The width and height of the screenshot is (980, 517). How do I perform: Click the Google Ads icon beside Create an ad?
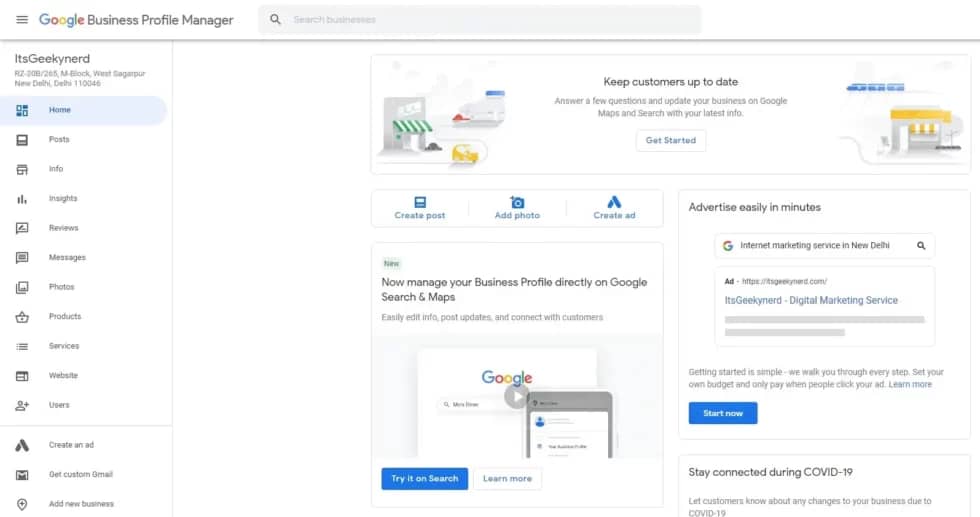pyautogui.click(x=22, y=445)
